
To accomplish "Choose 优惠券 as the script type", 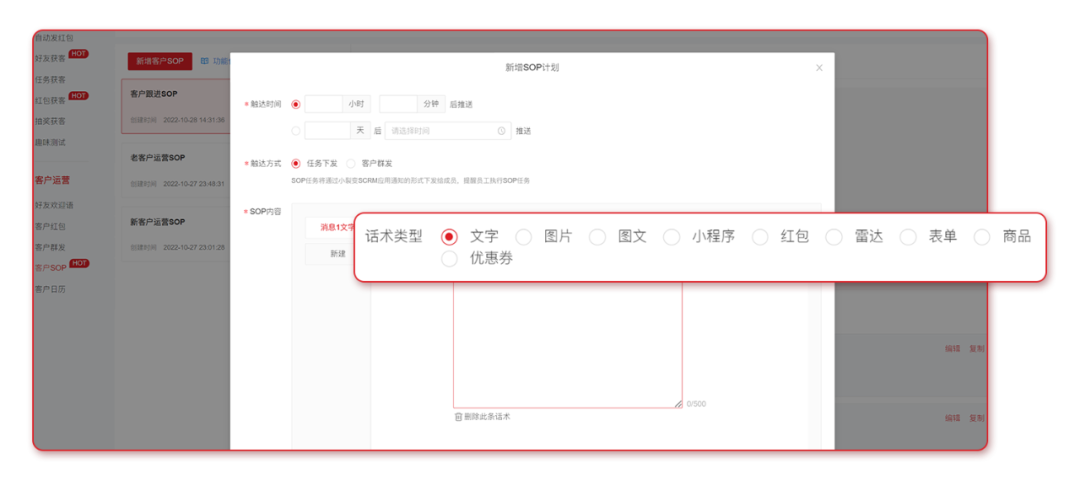I will pos(449,259).
